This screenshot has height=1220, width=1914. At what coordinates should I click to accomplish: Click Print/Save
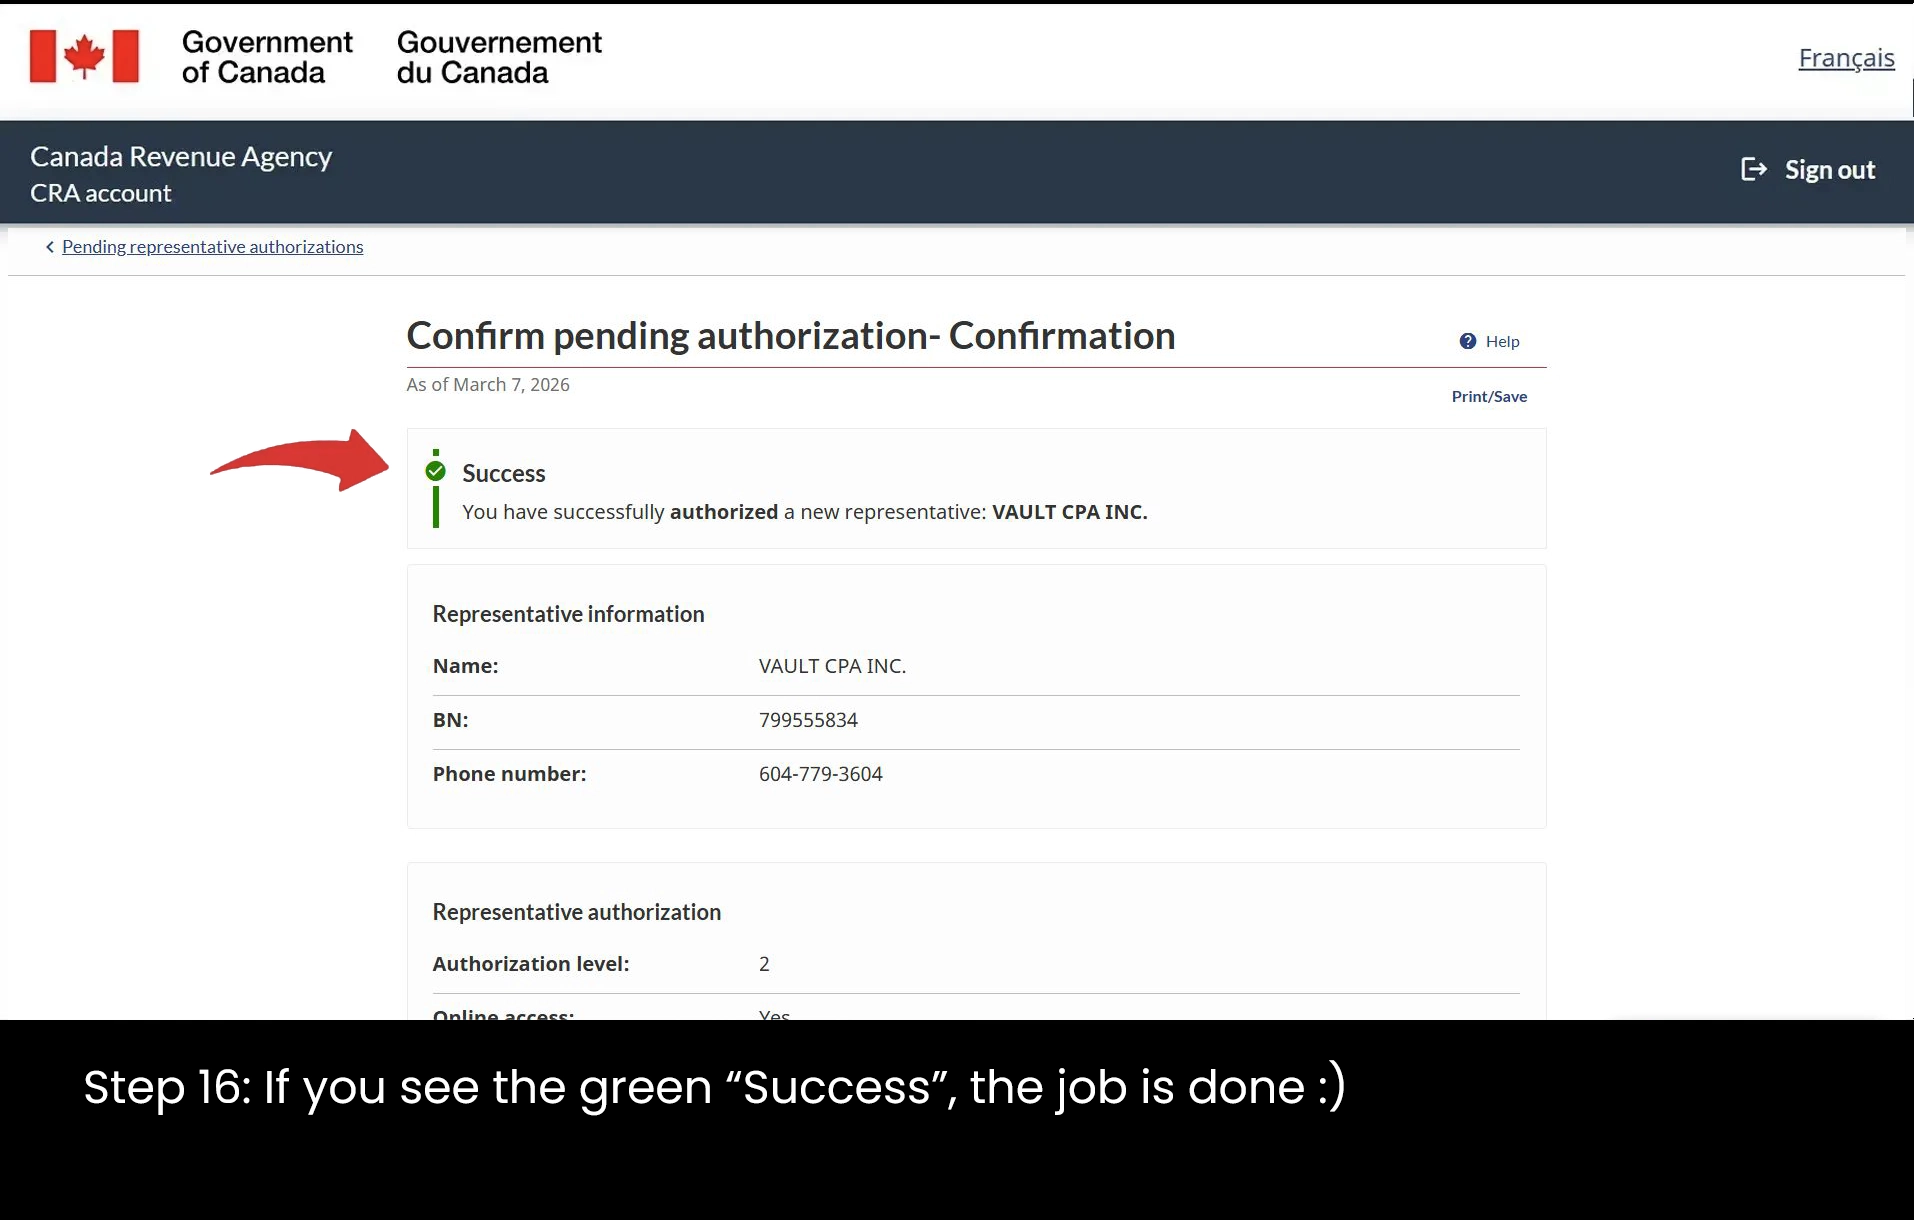pos(1489,396)
